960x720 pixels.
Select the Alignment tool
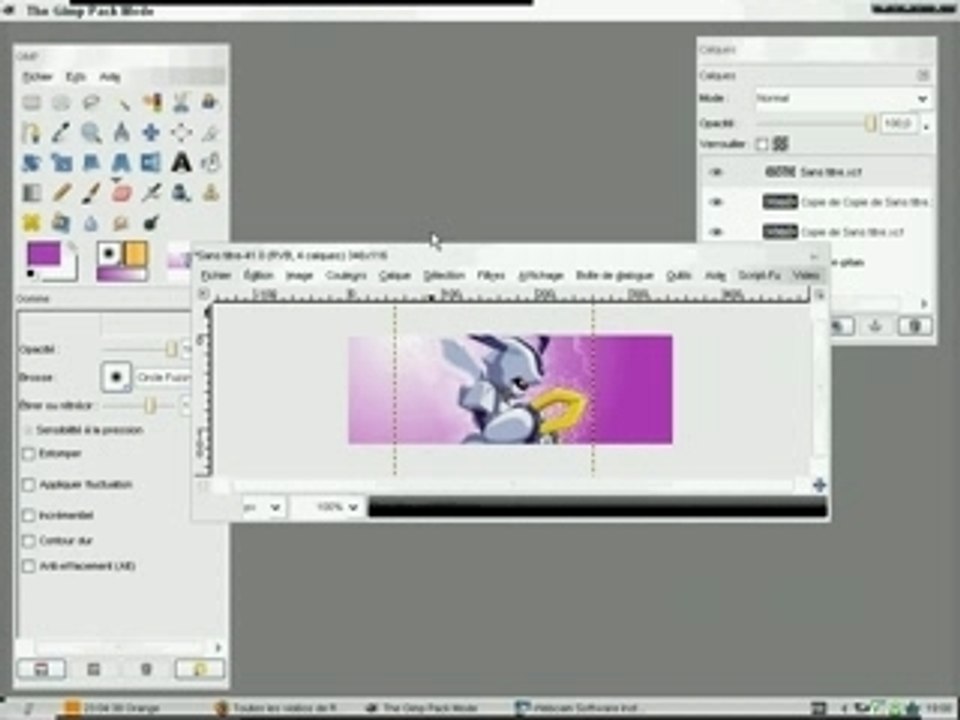[x=181, y=132]
